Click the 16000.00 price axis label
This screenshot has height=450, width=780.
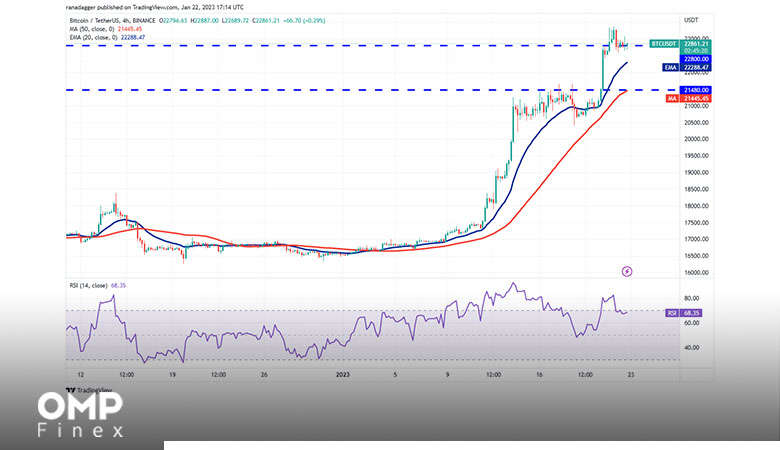pyautogui.click(x=696, y=272)
